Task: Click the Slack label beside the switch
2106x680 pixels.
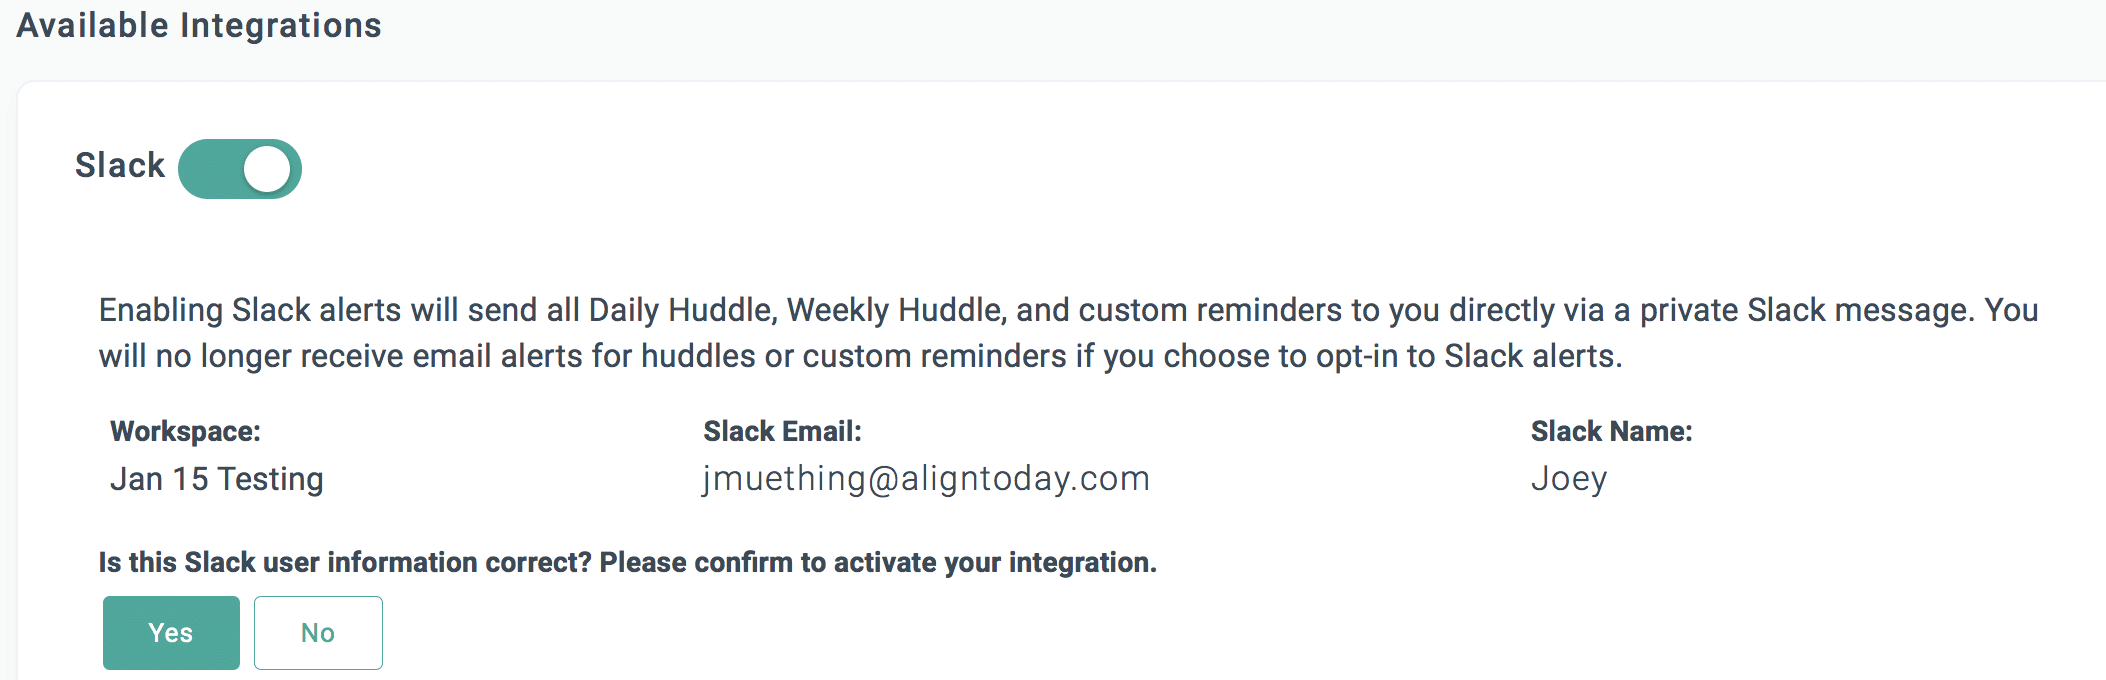Action: 120,165
